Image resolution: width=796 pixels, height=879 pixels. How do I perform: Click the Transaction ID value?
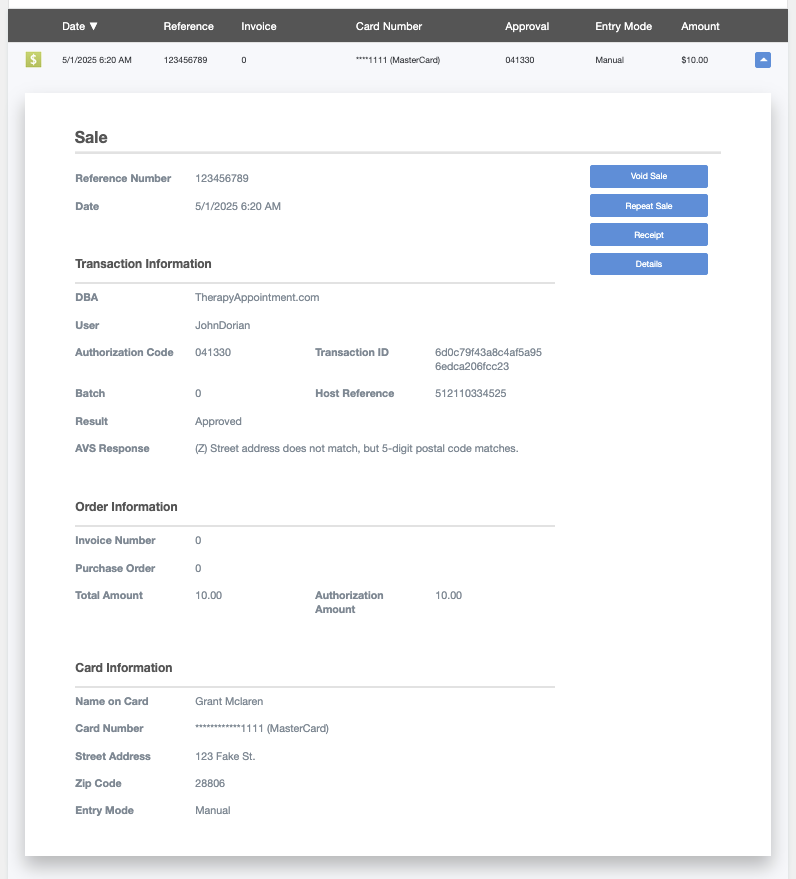coord(488,359)
